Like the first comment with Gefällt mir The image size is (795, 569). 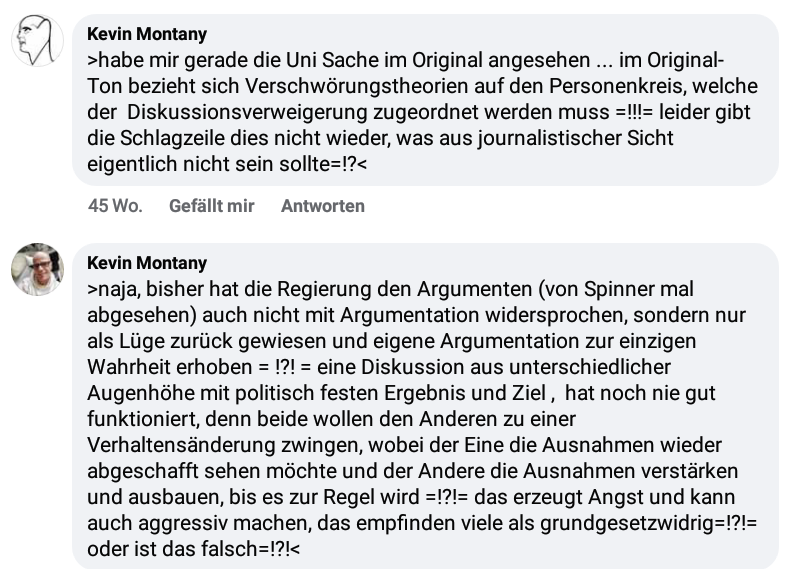tap(211, 206)
